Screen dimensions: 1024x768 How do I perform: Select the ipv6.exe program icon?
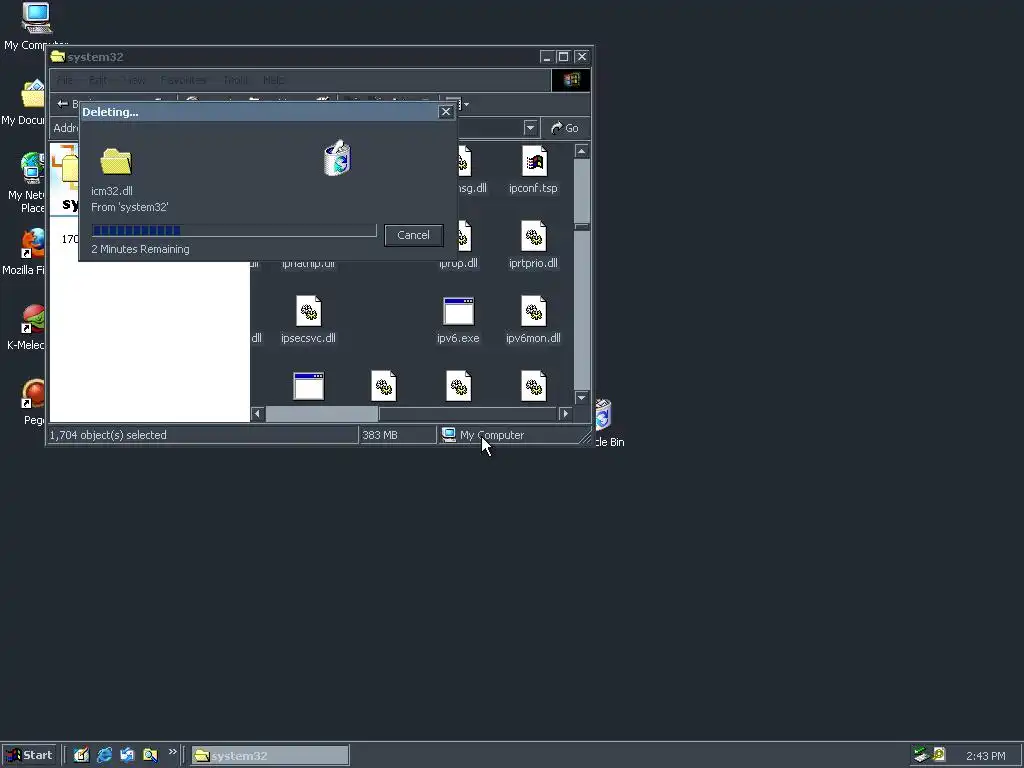click(x=458, y=311)
